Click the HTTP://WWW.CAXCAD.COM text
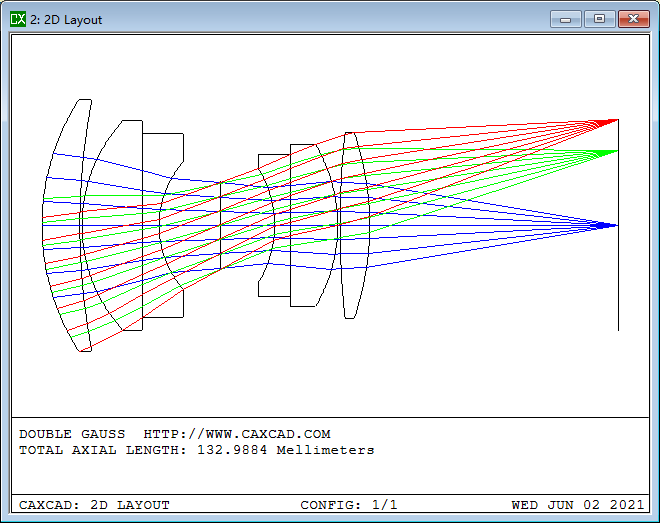Image resolution: width=660 pixels, height=523 pixels. pos(237,434)
